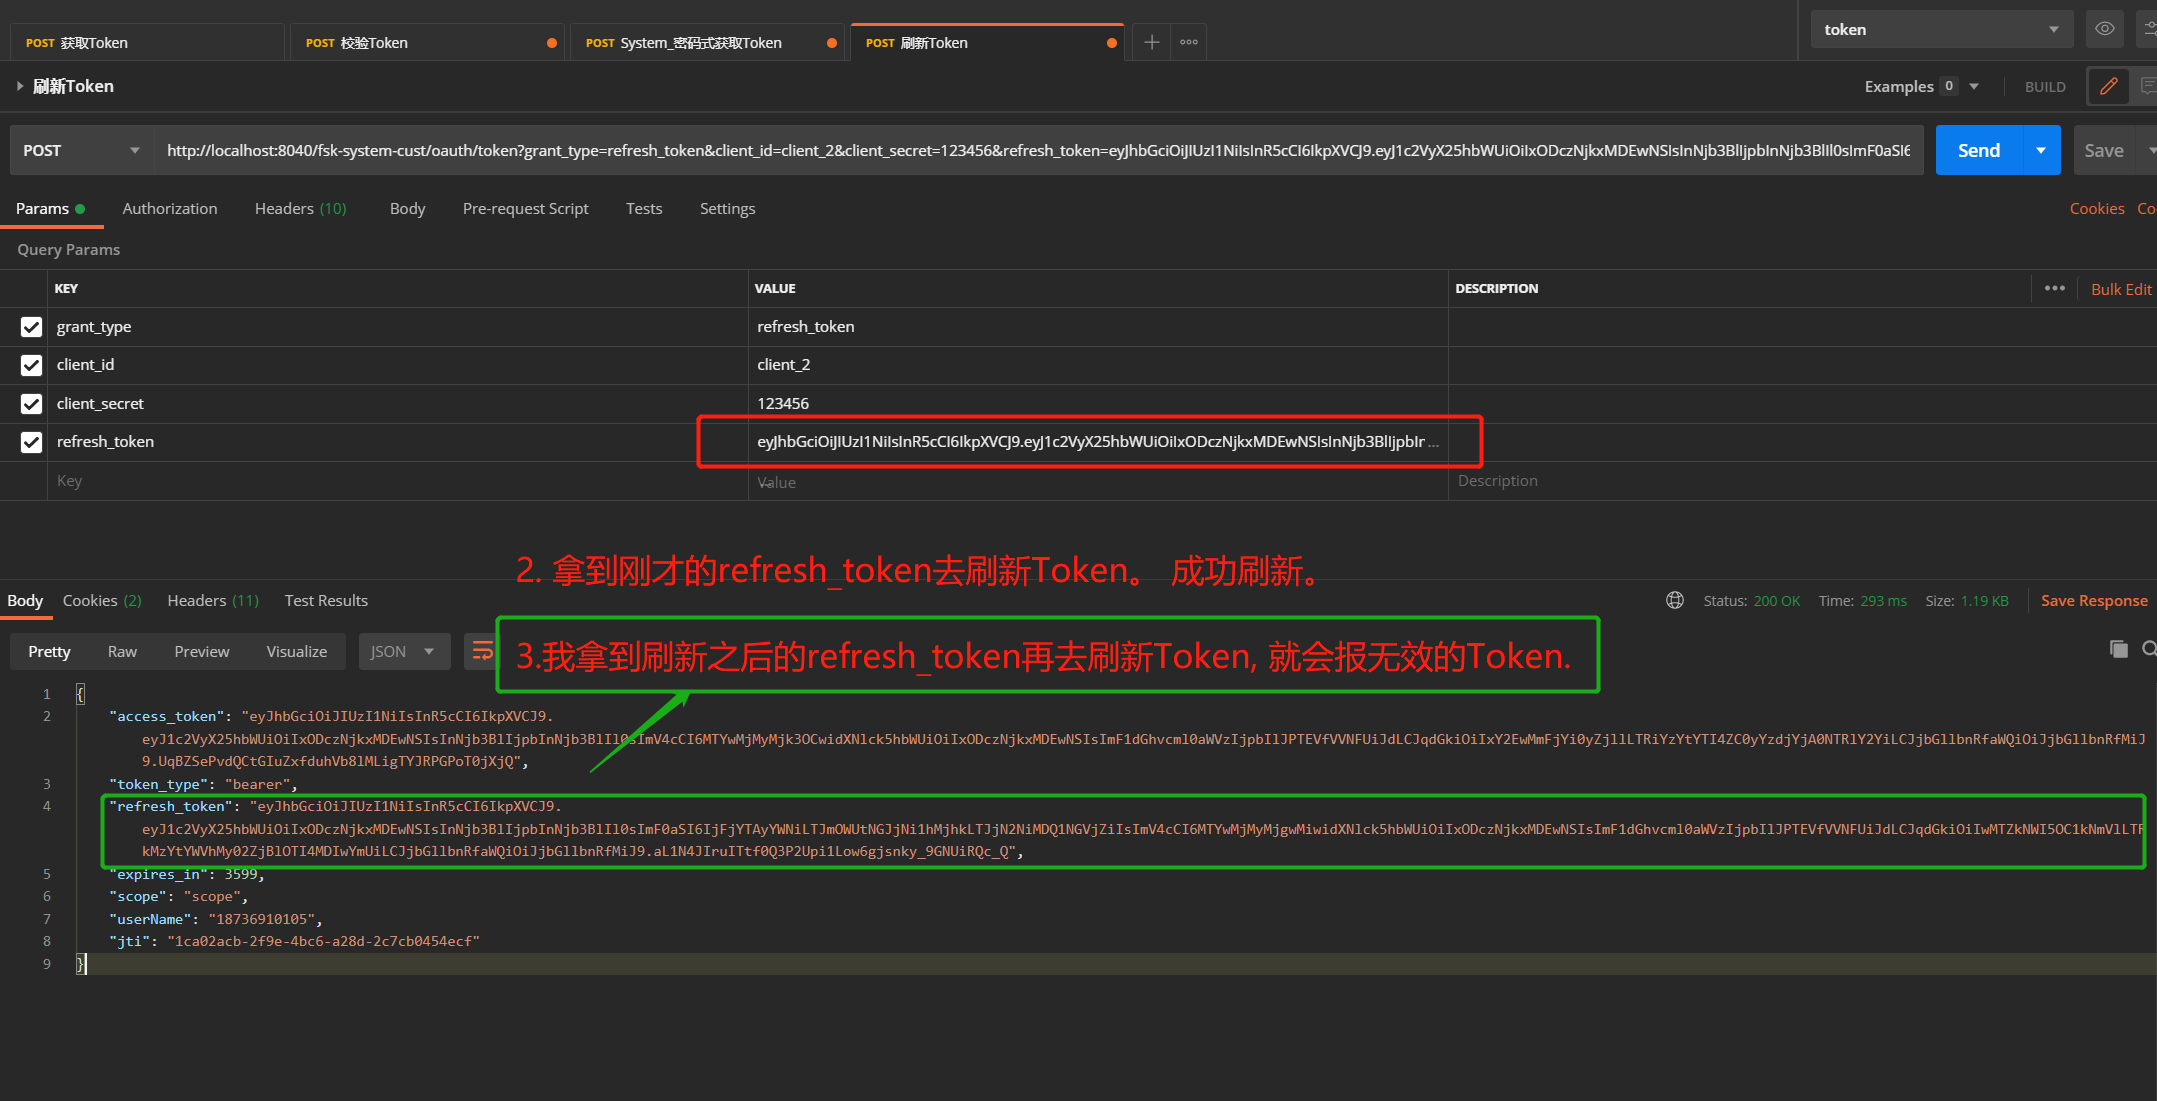Open the POST method dropdown

point(81,150)
